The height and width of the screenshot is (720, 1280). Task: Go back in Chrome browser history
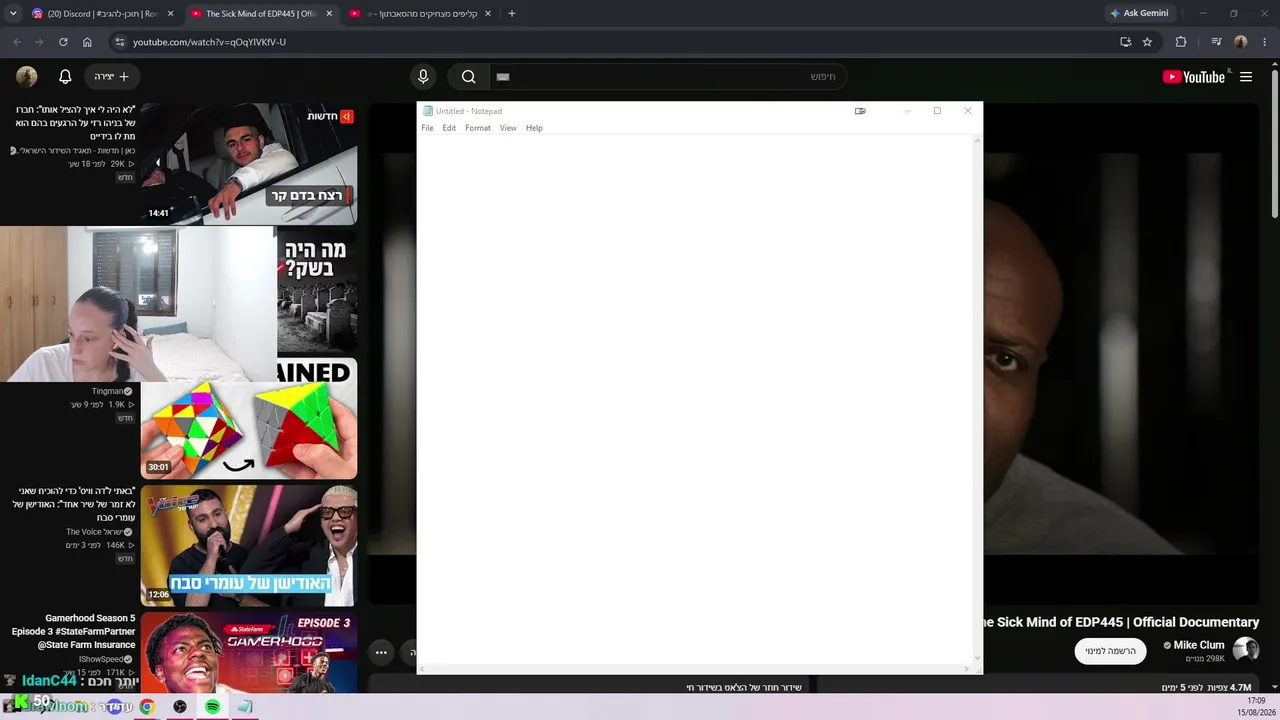coord(17,42)
